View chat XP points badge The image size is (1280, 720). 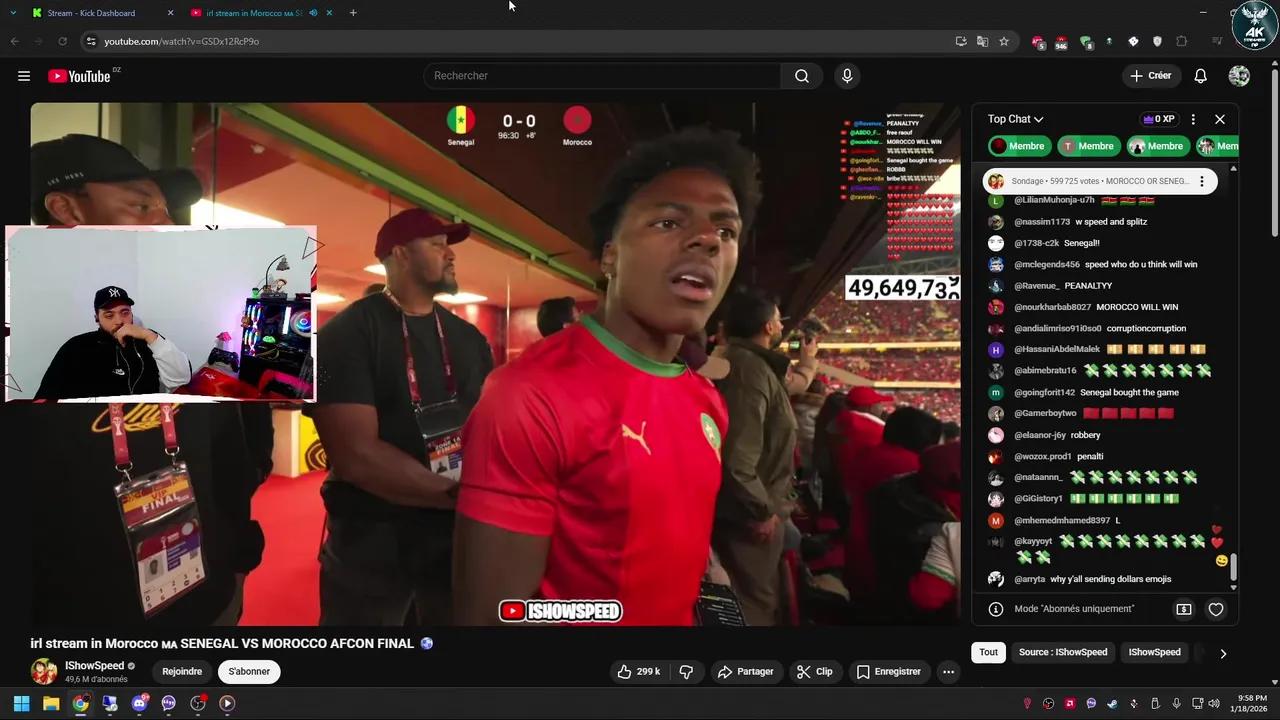point(1158,119)
